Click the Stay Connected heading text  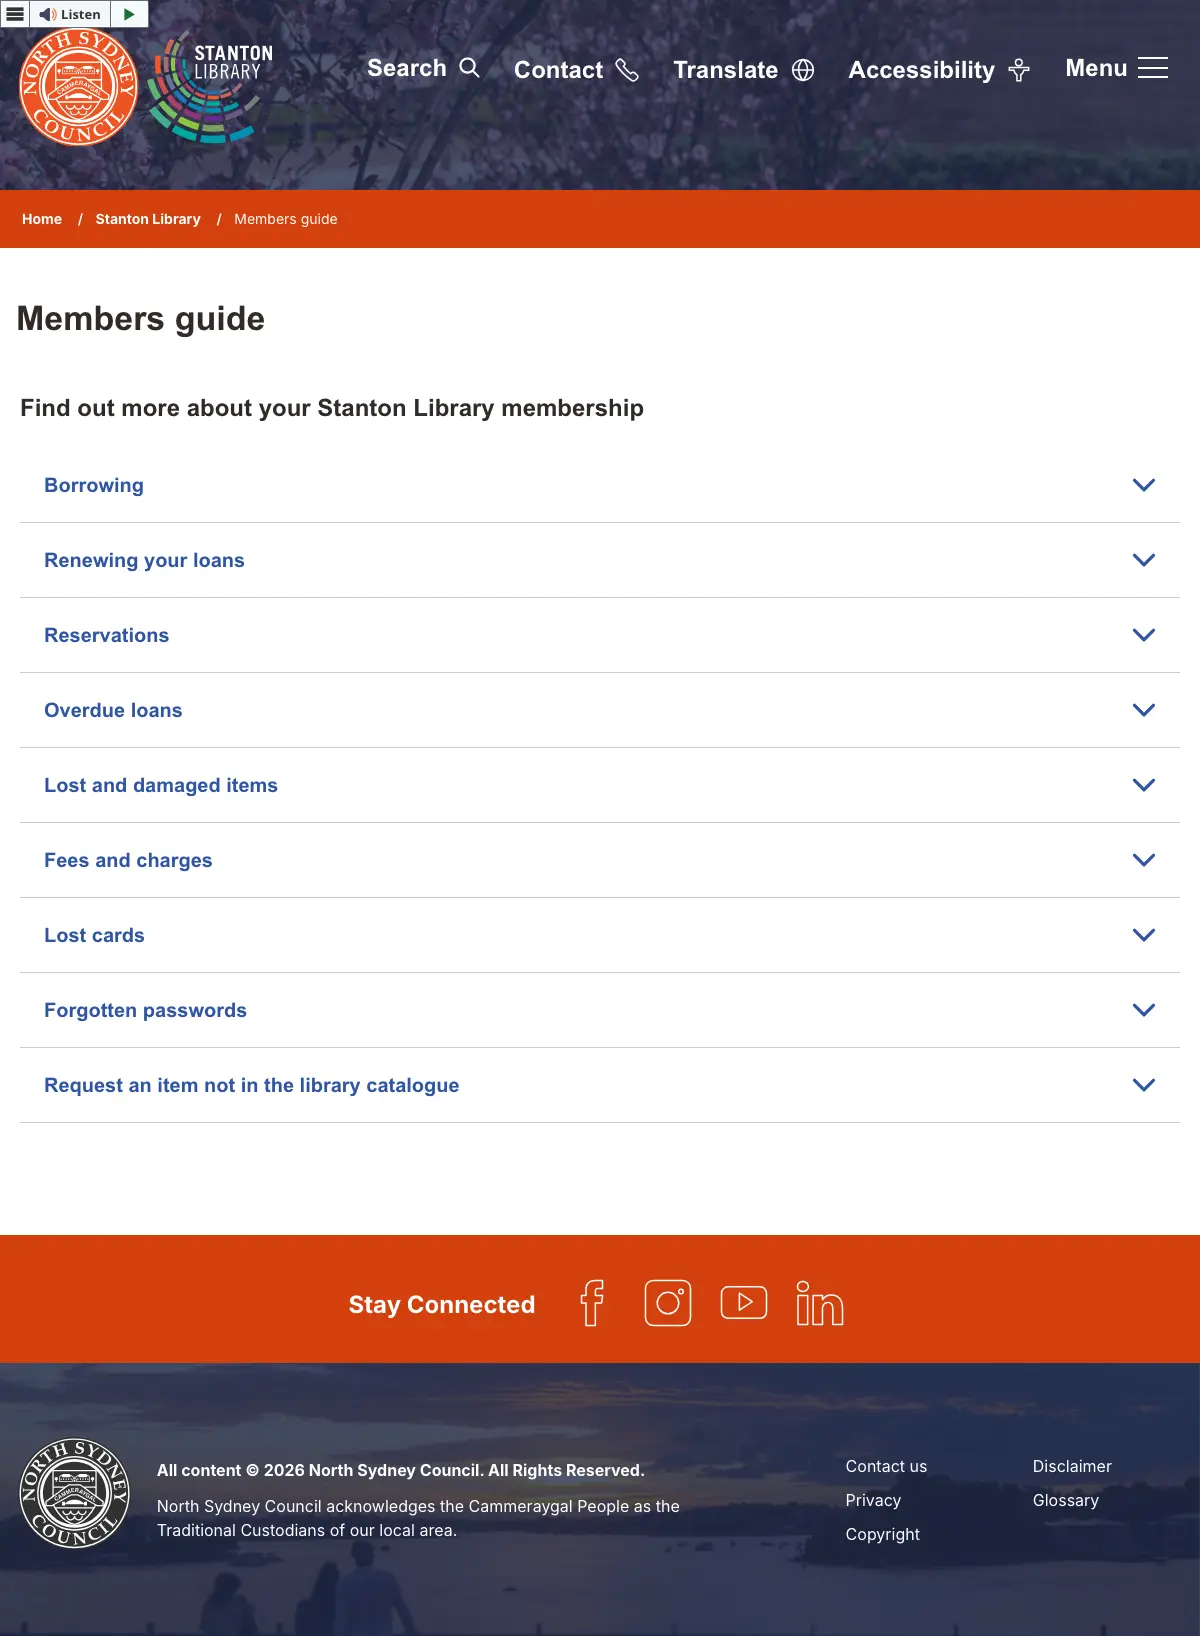[442, 1304]
